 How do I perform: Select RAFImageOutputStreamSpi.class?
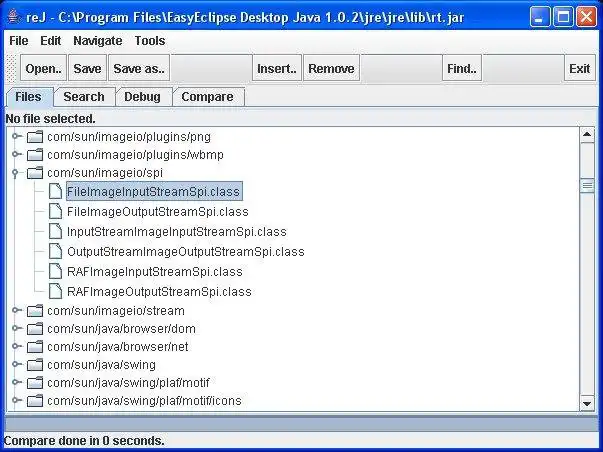pos(159,292)
